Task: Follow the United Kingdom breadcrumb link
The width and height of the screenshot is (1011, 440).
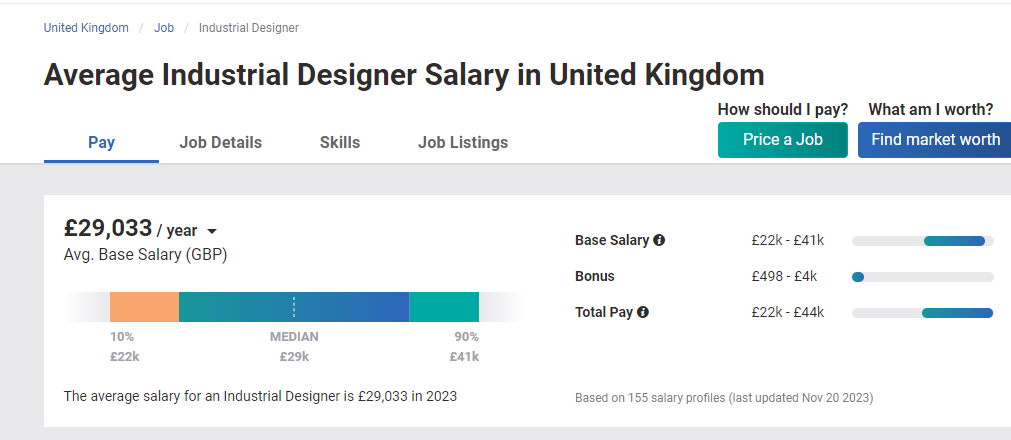Action: tap(86, 28)
